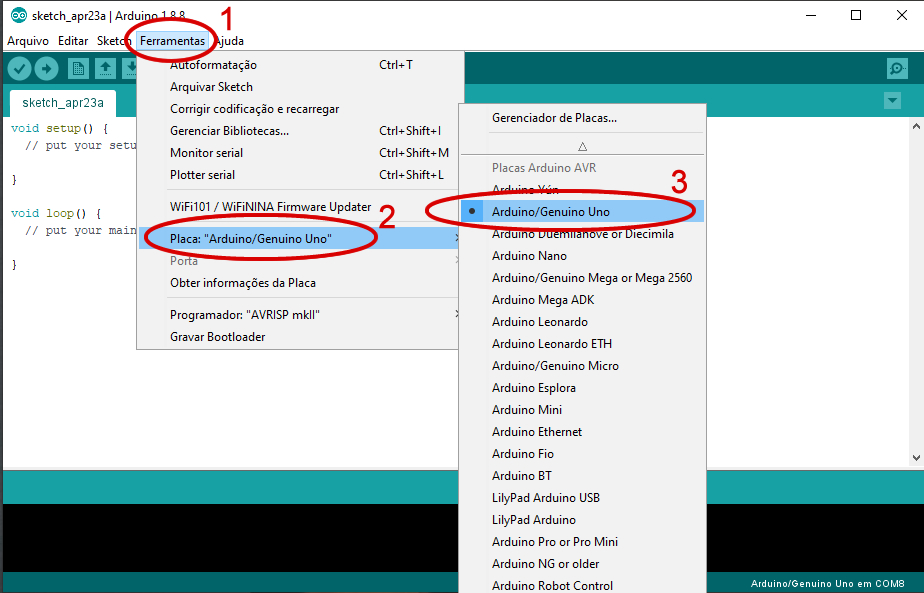Choose the Arduino BT board
This screenshot has height=593, width=924.
(582, 476)
